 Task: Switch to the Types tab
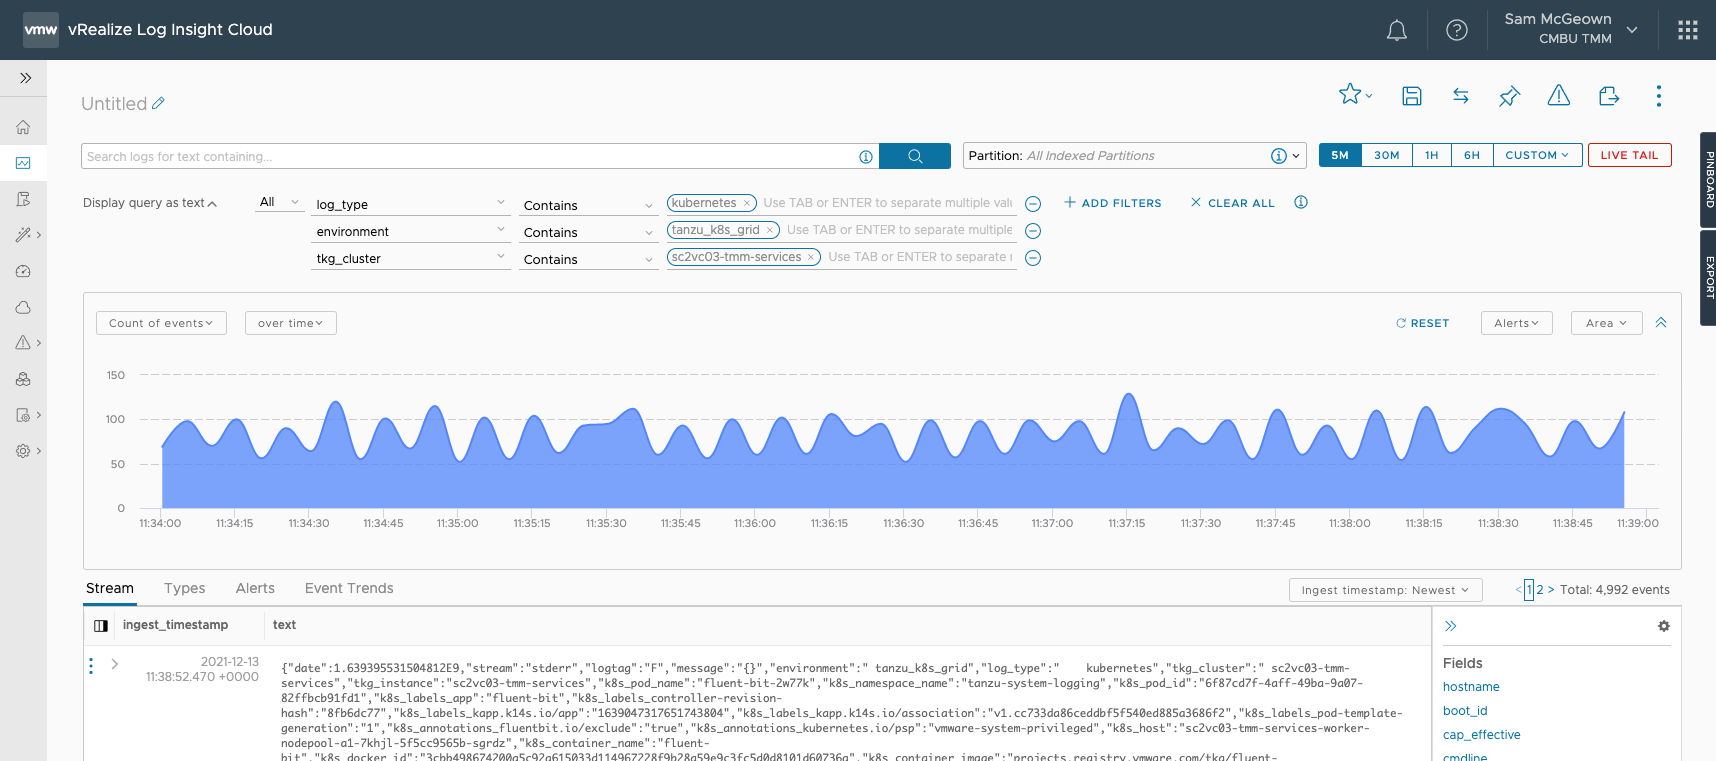[185, 588]
